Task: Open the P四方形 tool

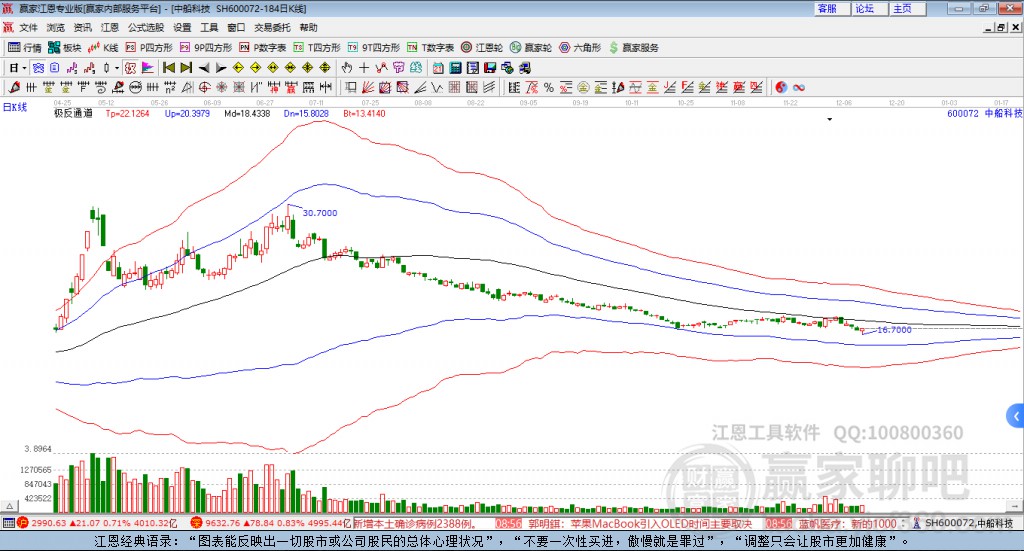Action: pos(149,48)
